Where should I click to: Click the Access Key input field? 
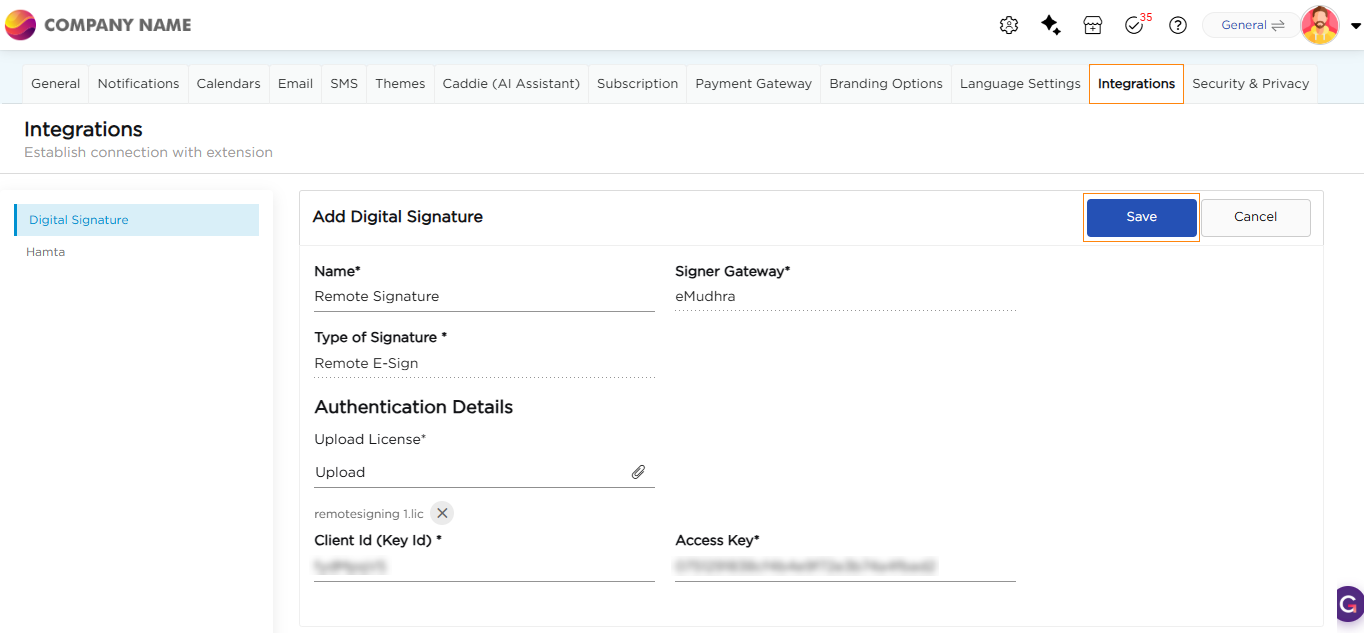[x=845, y=567]
